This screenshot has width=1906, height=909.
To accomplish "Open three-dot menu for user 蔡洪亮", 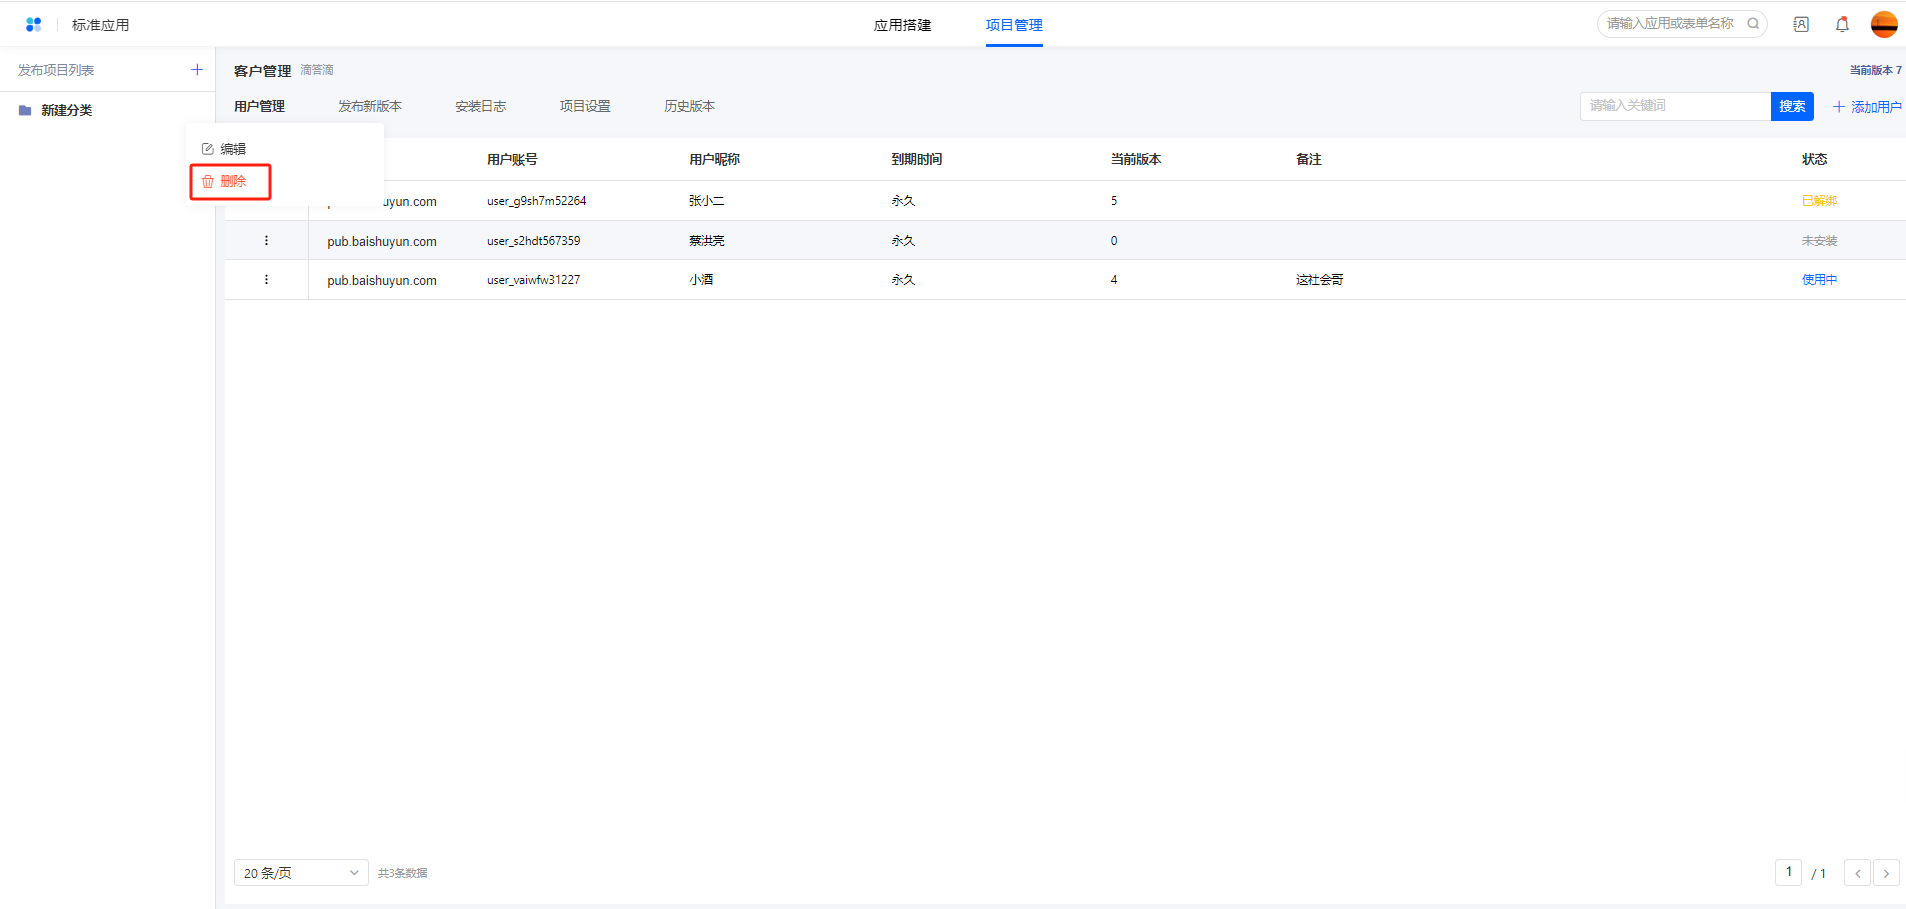I will [266, 241].
